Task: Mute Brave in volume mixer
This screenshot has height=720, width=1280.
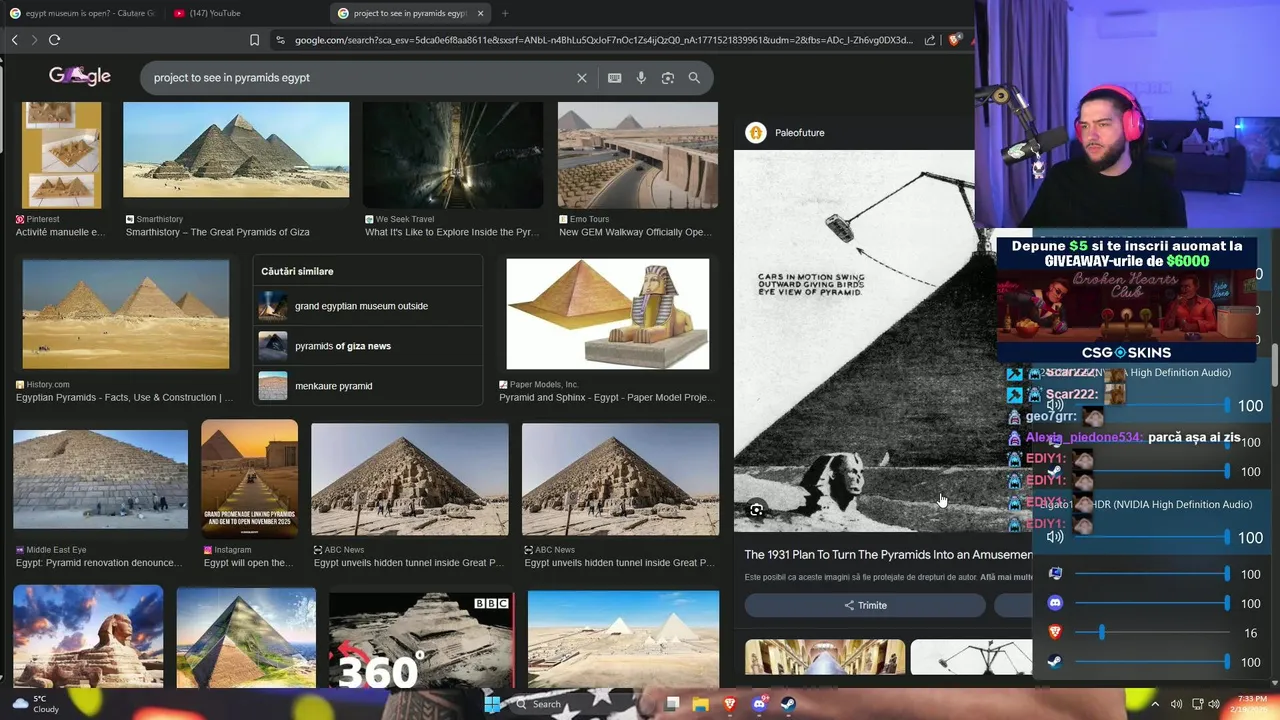Action: click(1055, 632)
